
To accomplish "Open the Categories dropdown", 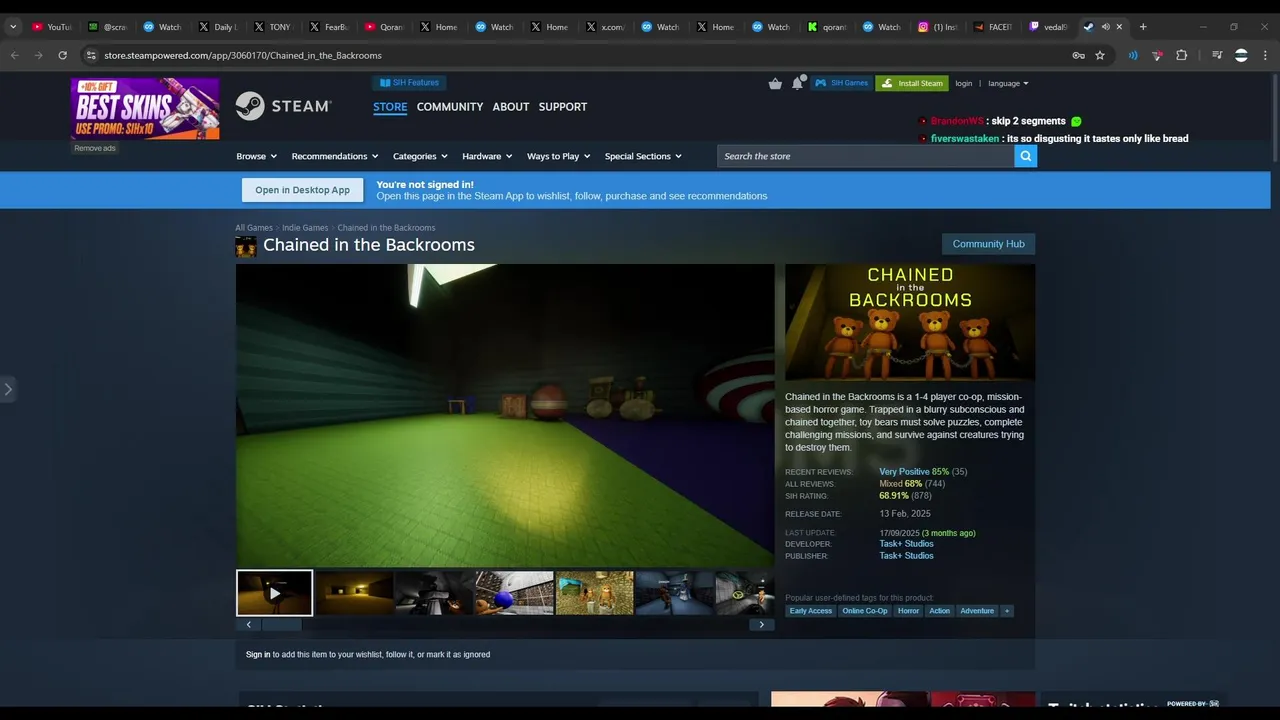I will 420,156.
